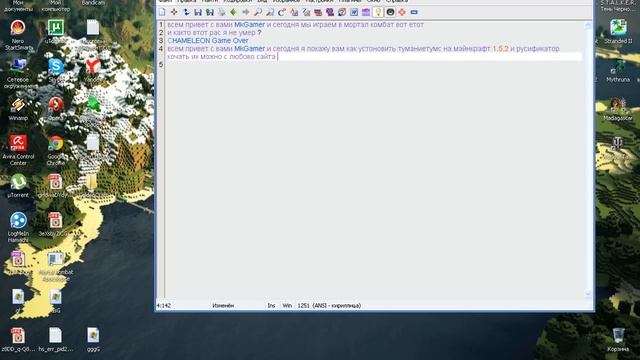Click the green diamond toolbar icon

tap(233, 12)
